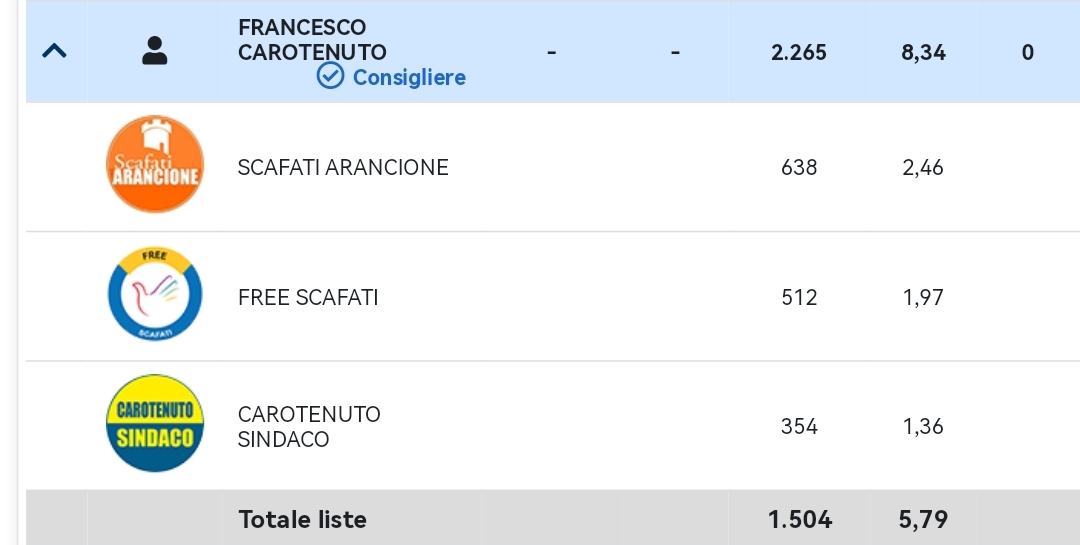Open the Scafati Arancione orange logo
1080x545 pixels.
coord(155,164)
